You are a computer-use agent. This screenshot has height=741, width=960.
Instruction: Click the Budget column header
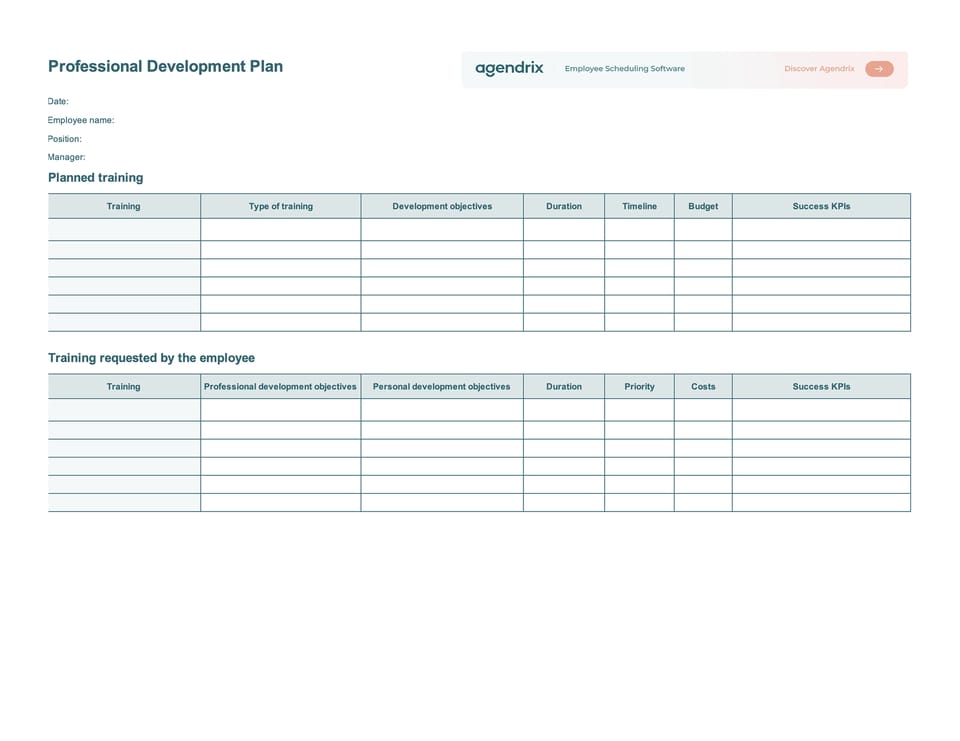703,206
